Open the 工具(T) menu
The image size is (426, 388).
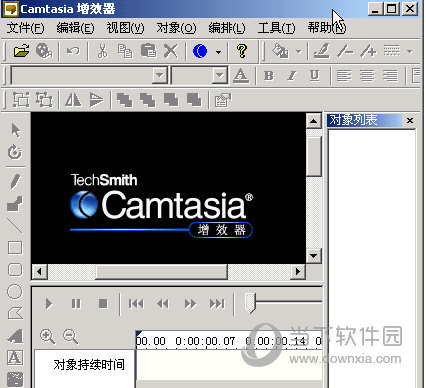point(276,28)
